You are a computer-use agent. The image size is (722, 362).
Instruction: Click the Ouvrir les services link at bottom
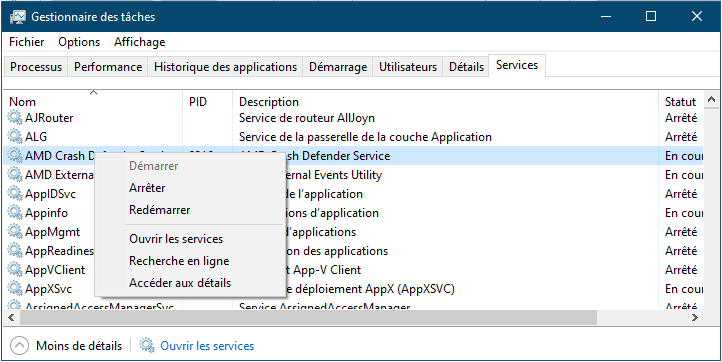click(x=207, y=346)
